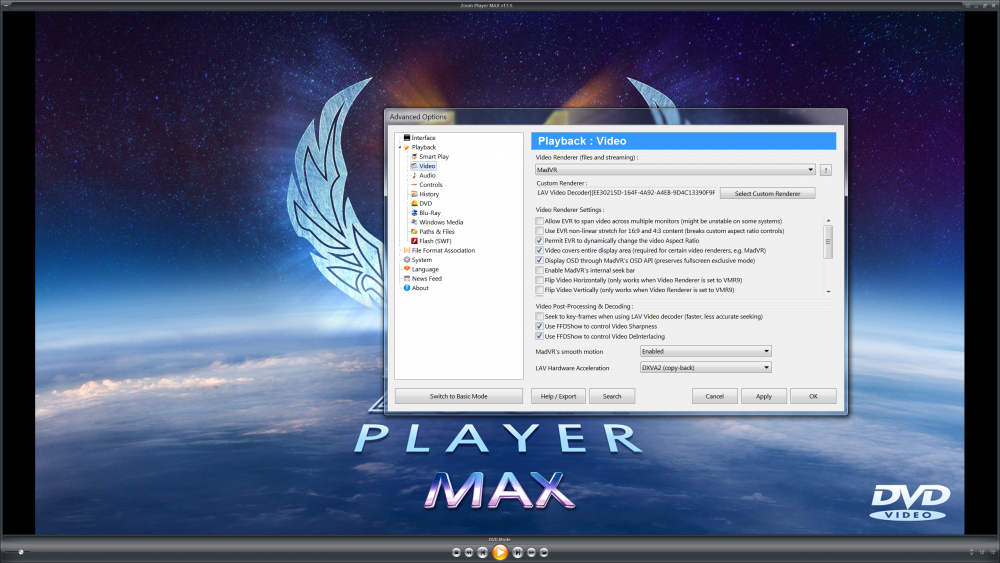
Task: Select Video in the options tree
Action: pos(427,166)
